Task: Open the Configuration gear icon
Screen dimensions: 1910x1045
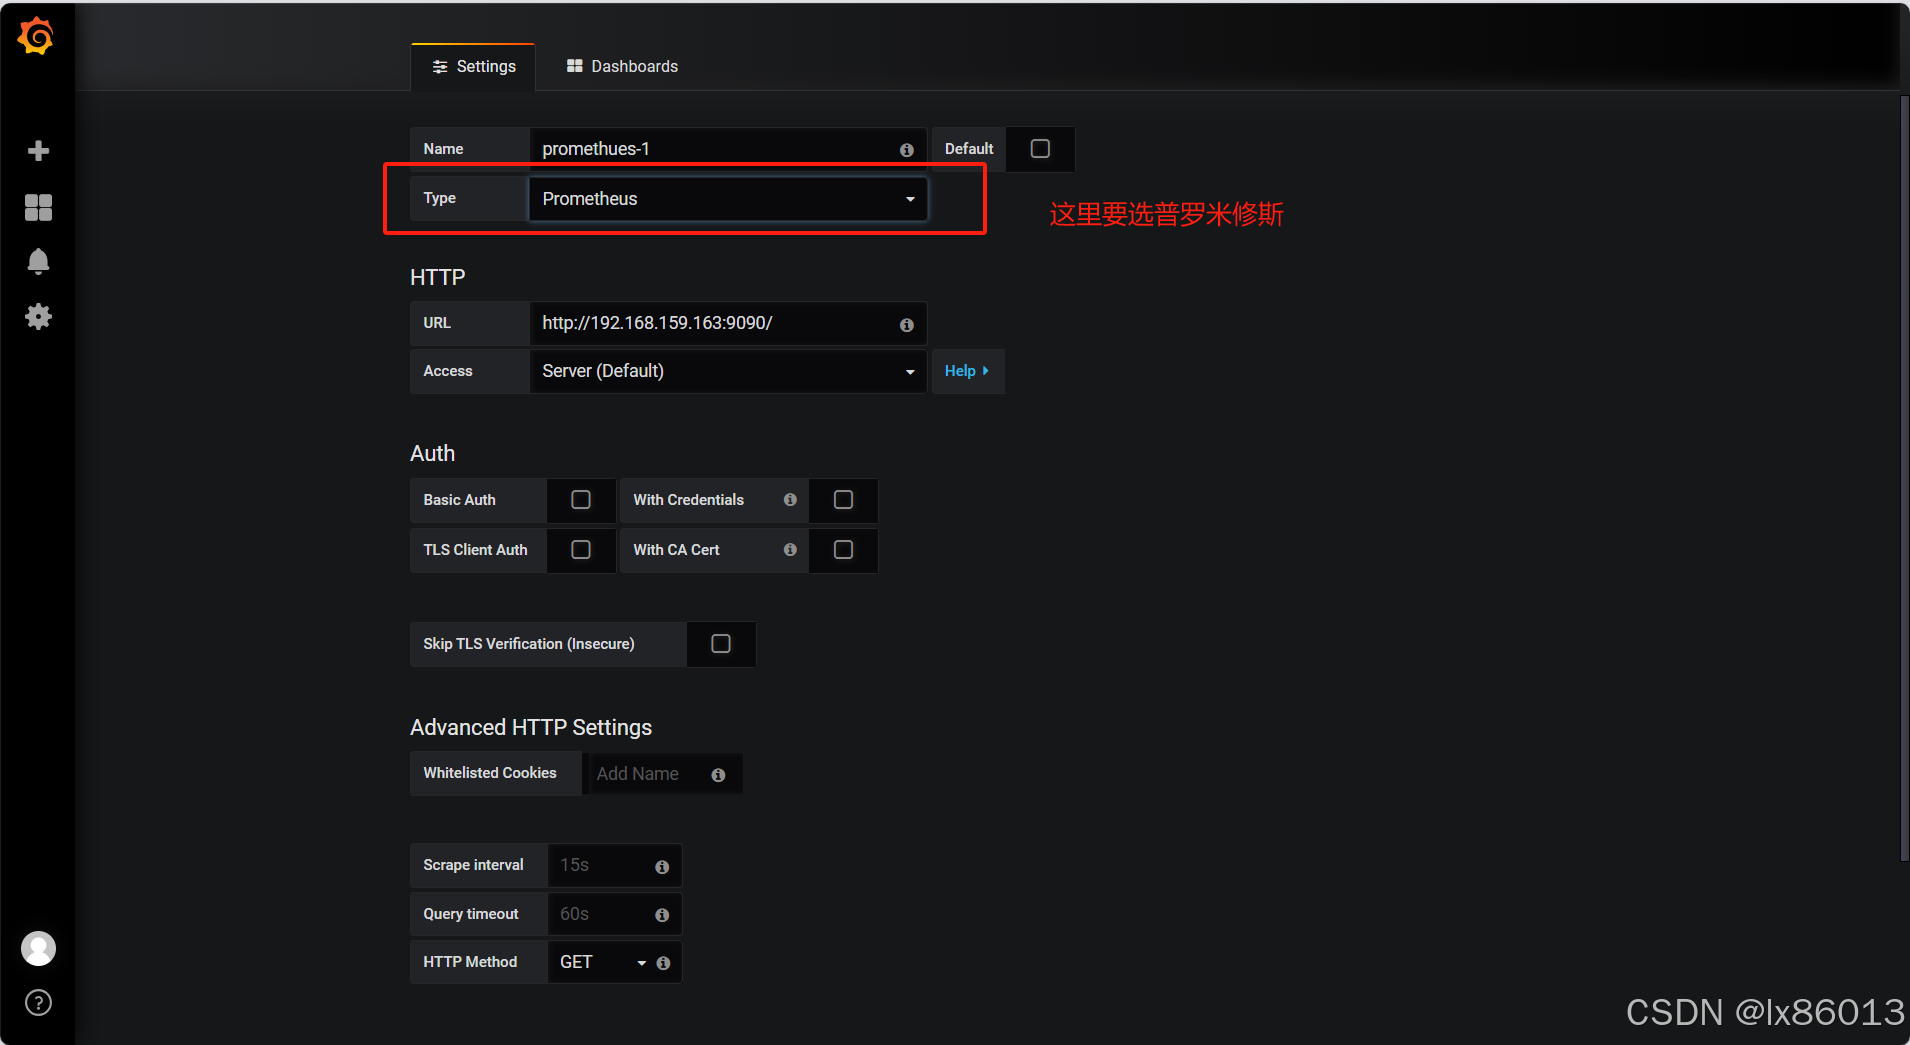Action: (x=38, y=317)
